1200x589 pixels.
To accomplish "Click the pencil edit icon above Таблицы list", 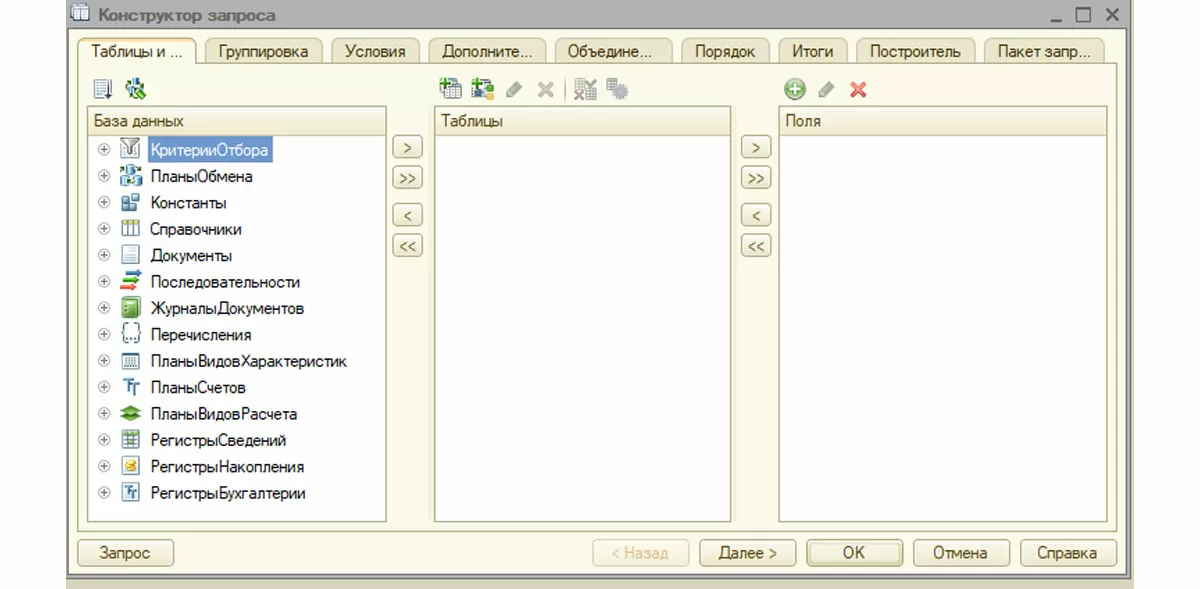I will [x=514, y=90].
